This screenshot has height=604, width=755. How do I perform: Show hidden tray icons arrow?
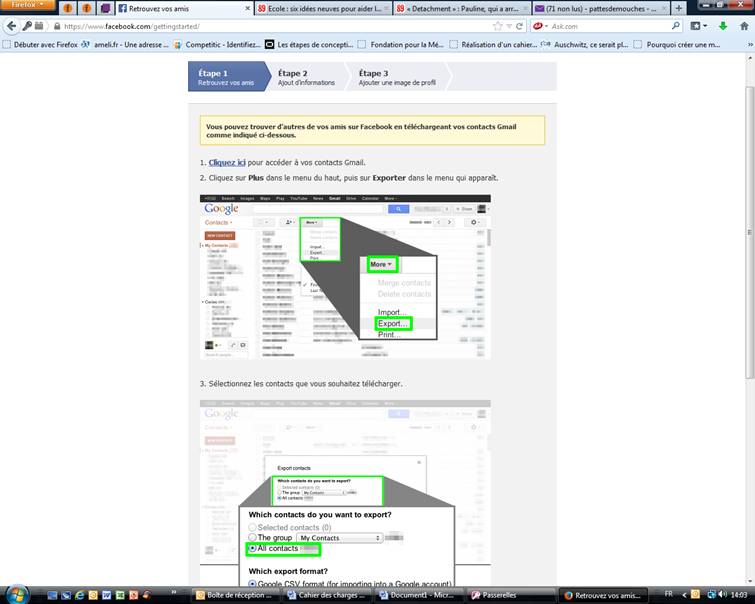685,595
